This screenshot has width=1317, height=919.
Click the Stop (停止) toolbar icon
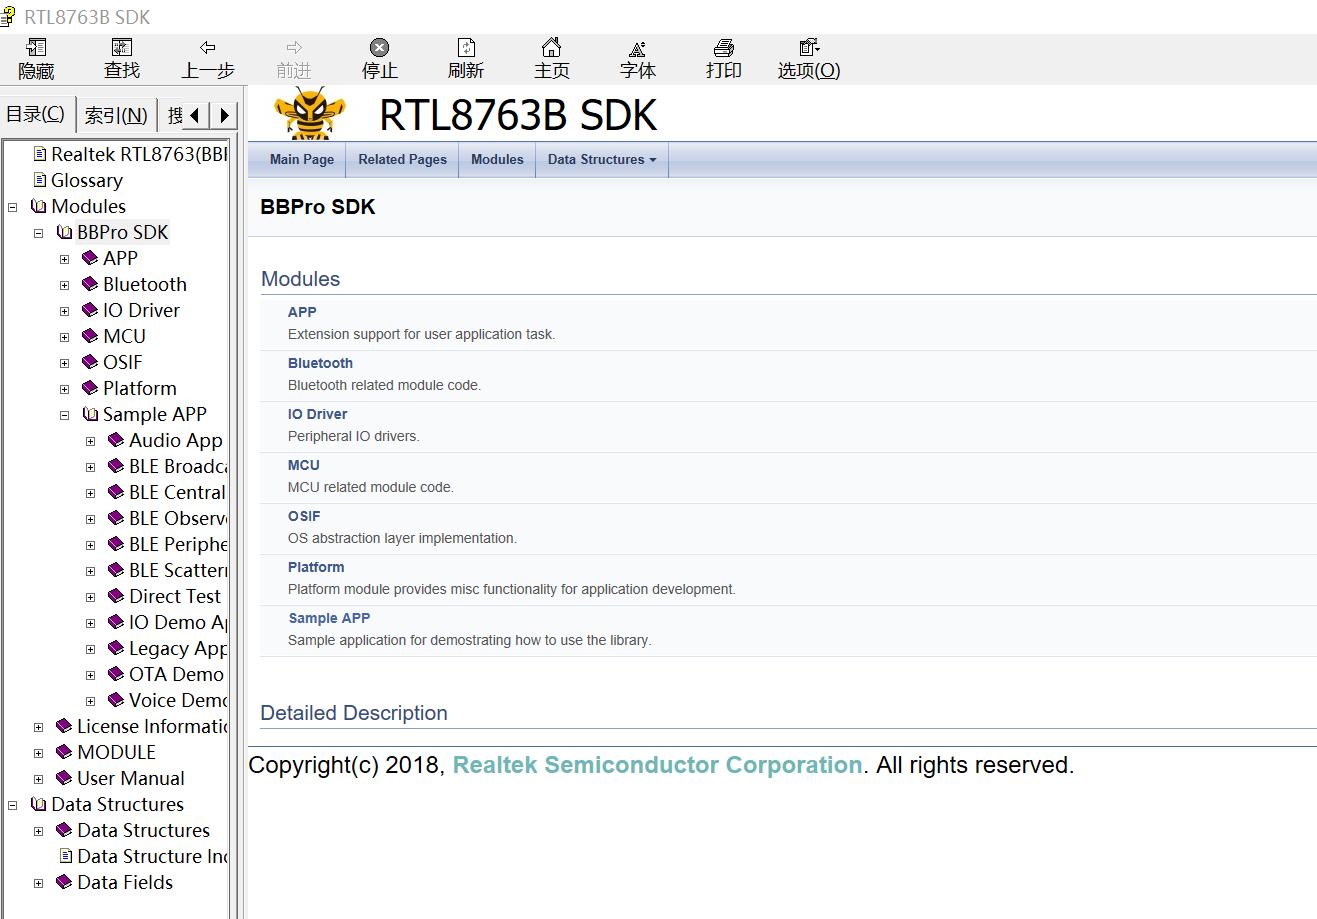pos(379,47)
